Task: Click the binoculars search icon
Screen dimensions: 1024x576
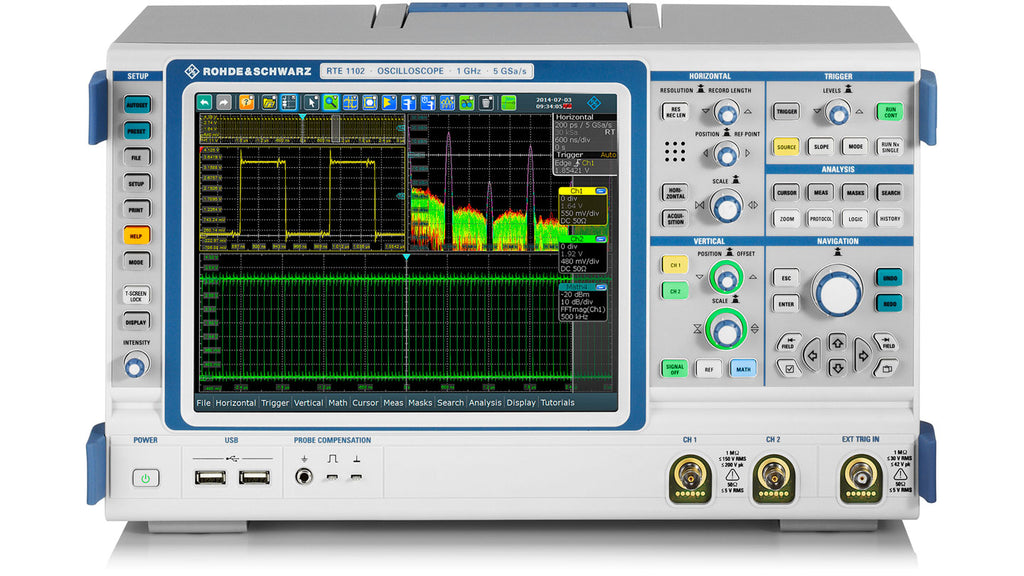Action: [x=467, y=103]
